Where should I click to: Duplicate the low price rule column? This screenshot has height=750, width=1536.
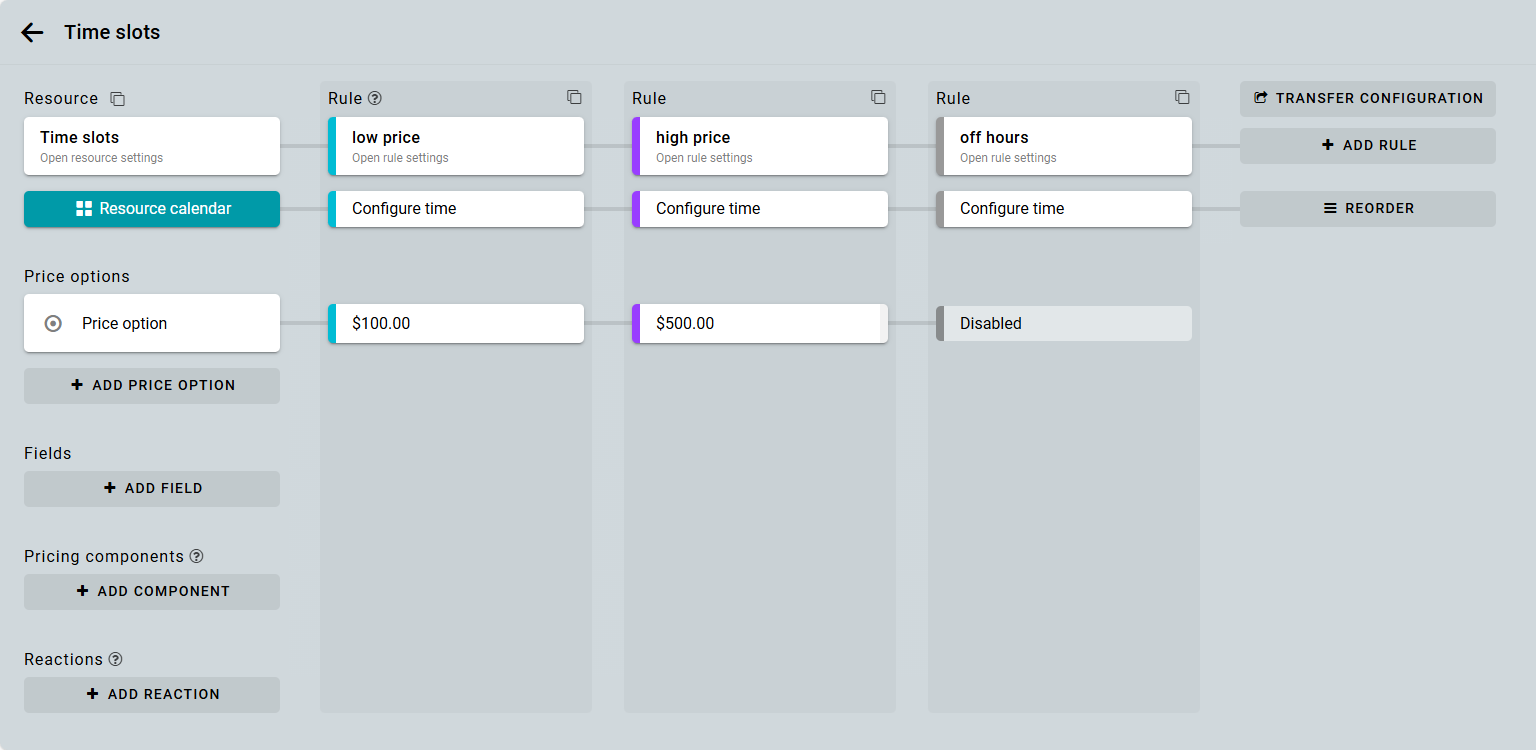[574, 97]
